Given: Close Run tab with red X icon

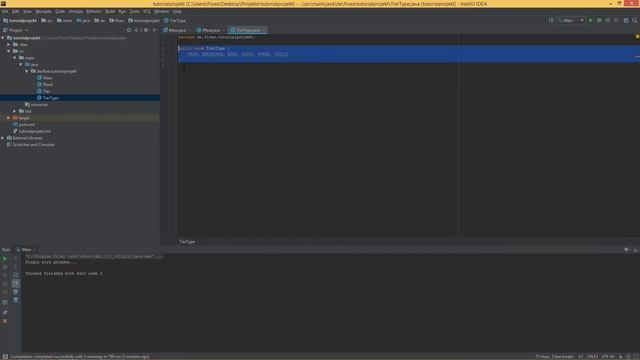Looking at the screenshot, I should [5, 321].
